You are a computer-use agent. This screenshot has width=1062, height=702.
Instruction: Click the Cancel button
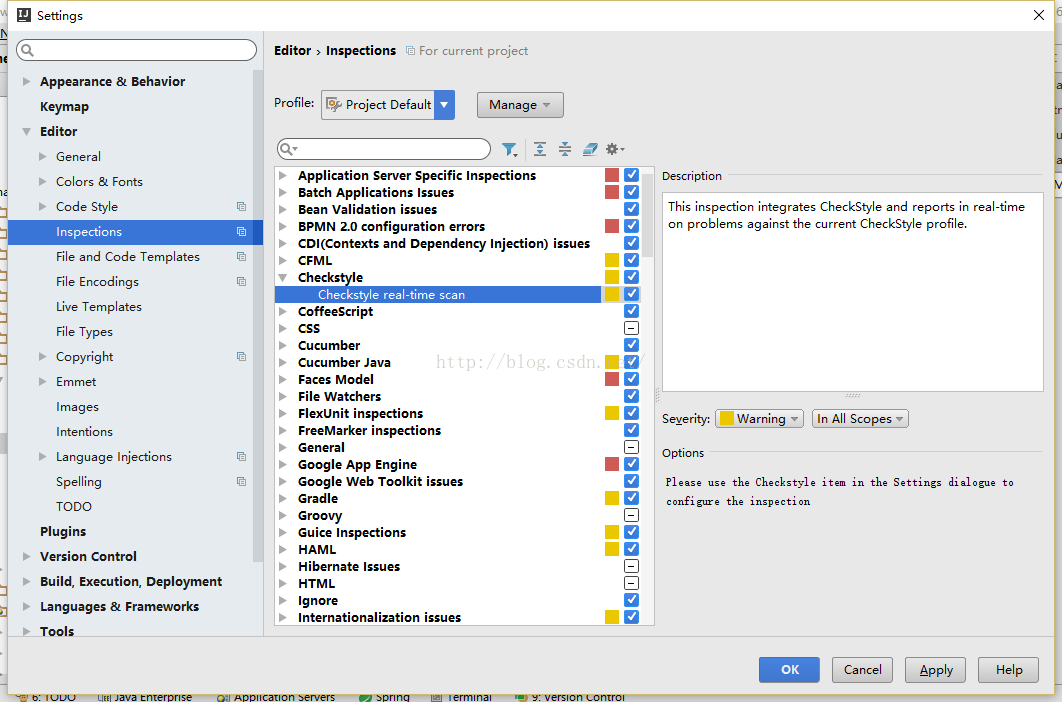tap(862, 669)
